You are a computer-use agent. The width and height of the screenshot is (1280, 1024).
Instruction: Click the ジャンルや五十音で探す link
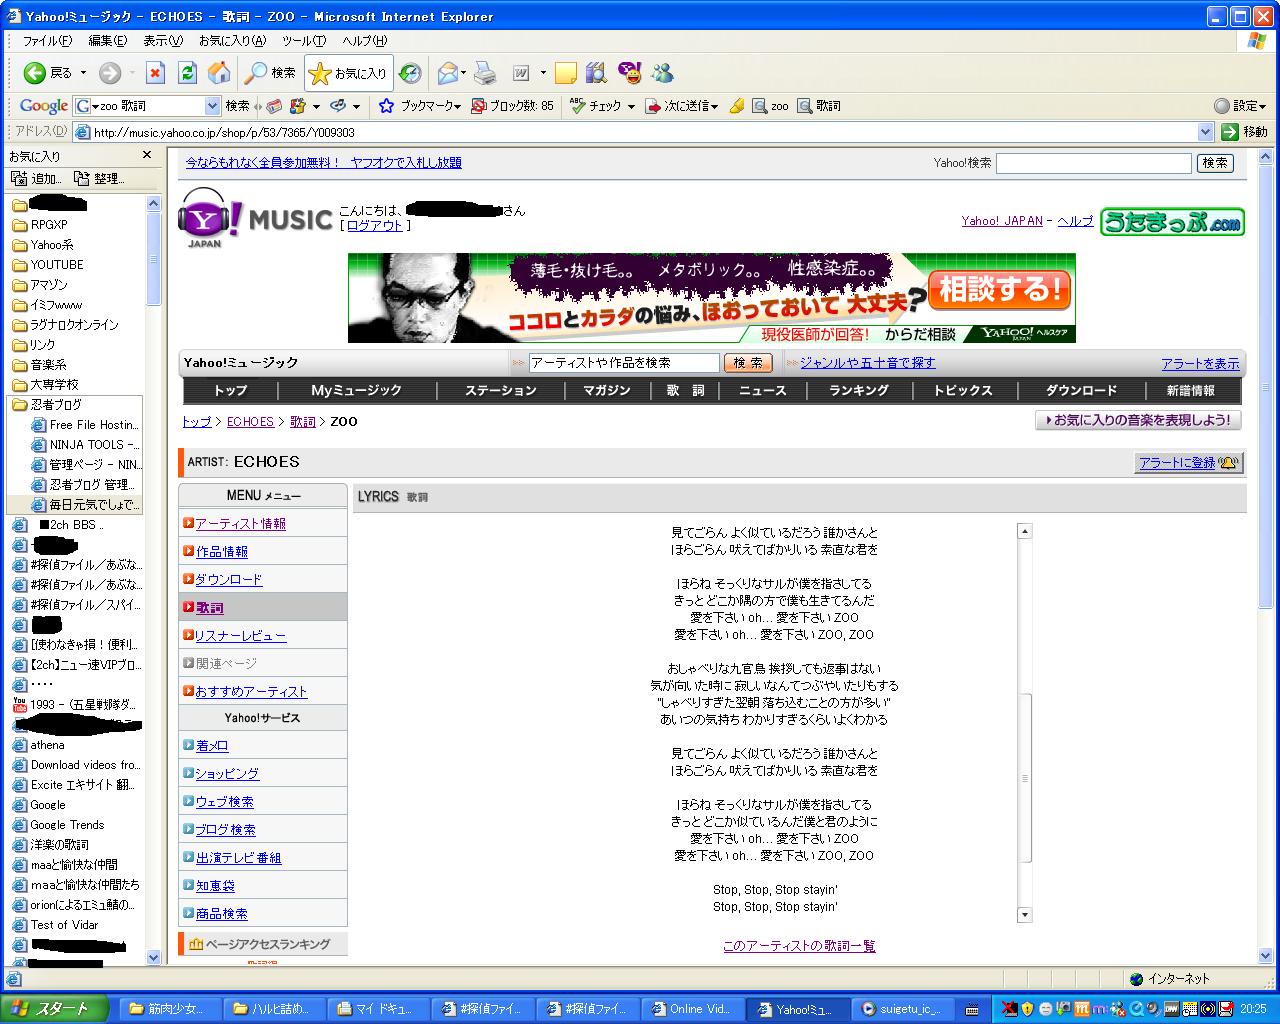pyautogui.click(x=868, y=363)
